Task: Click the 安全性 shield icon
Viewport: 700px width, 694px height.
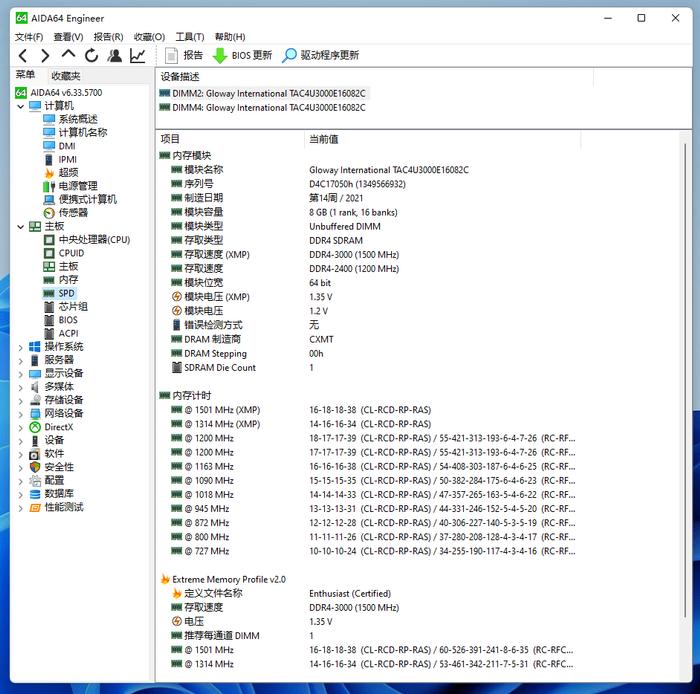Action: [x=34, y=467]
